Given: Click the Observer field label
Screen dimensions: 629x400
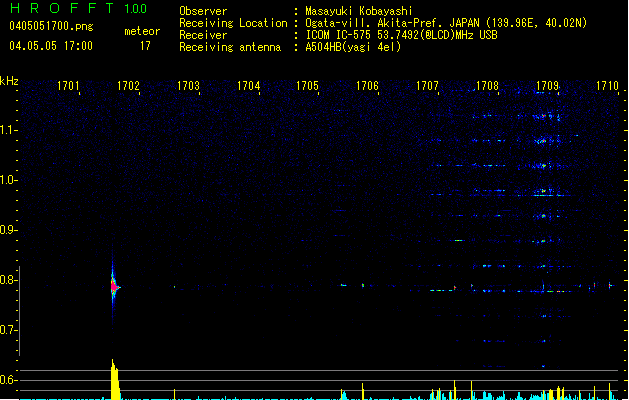Looking at the screenshot, I should 203,11.
